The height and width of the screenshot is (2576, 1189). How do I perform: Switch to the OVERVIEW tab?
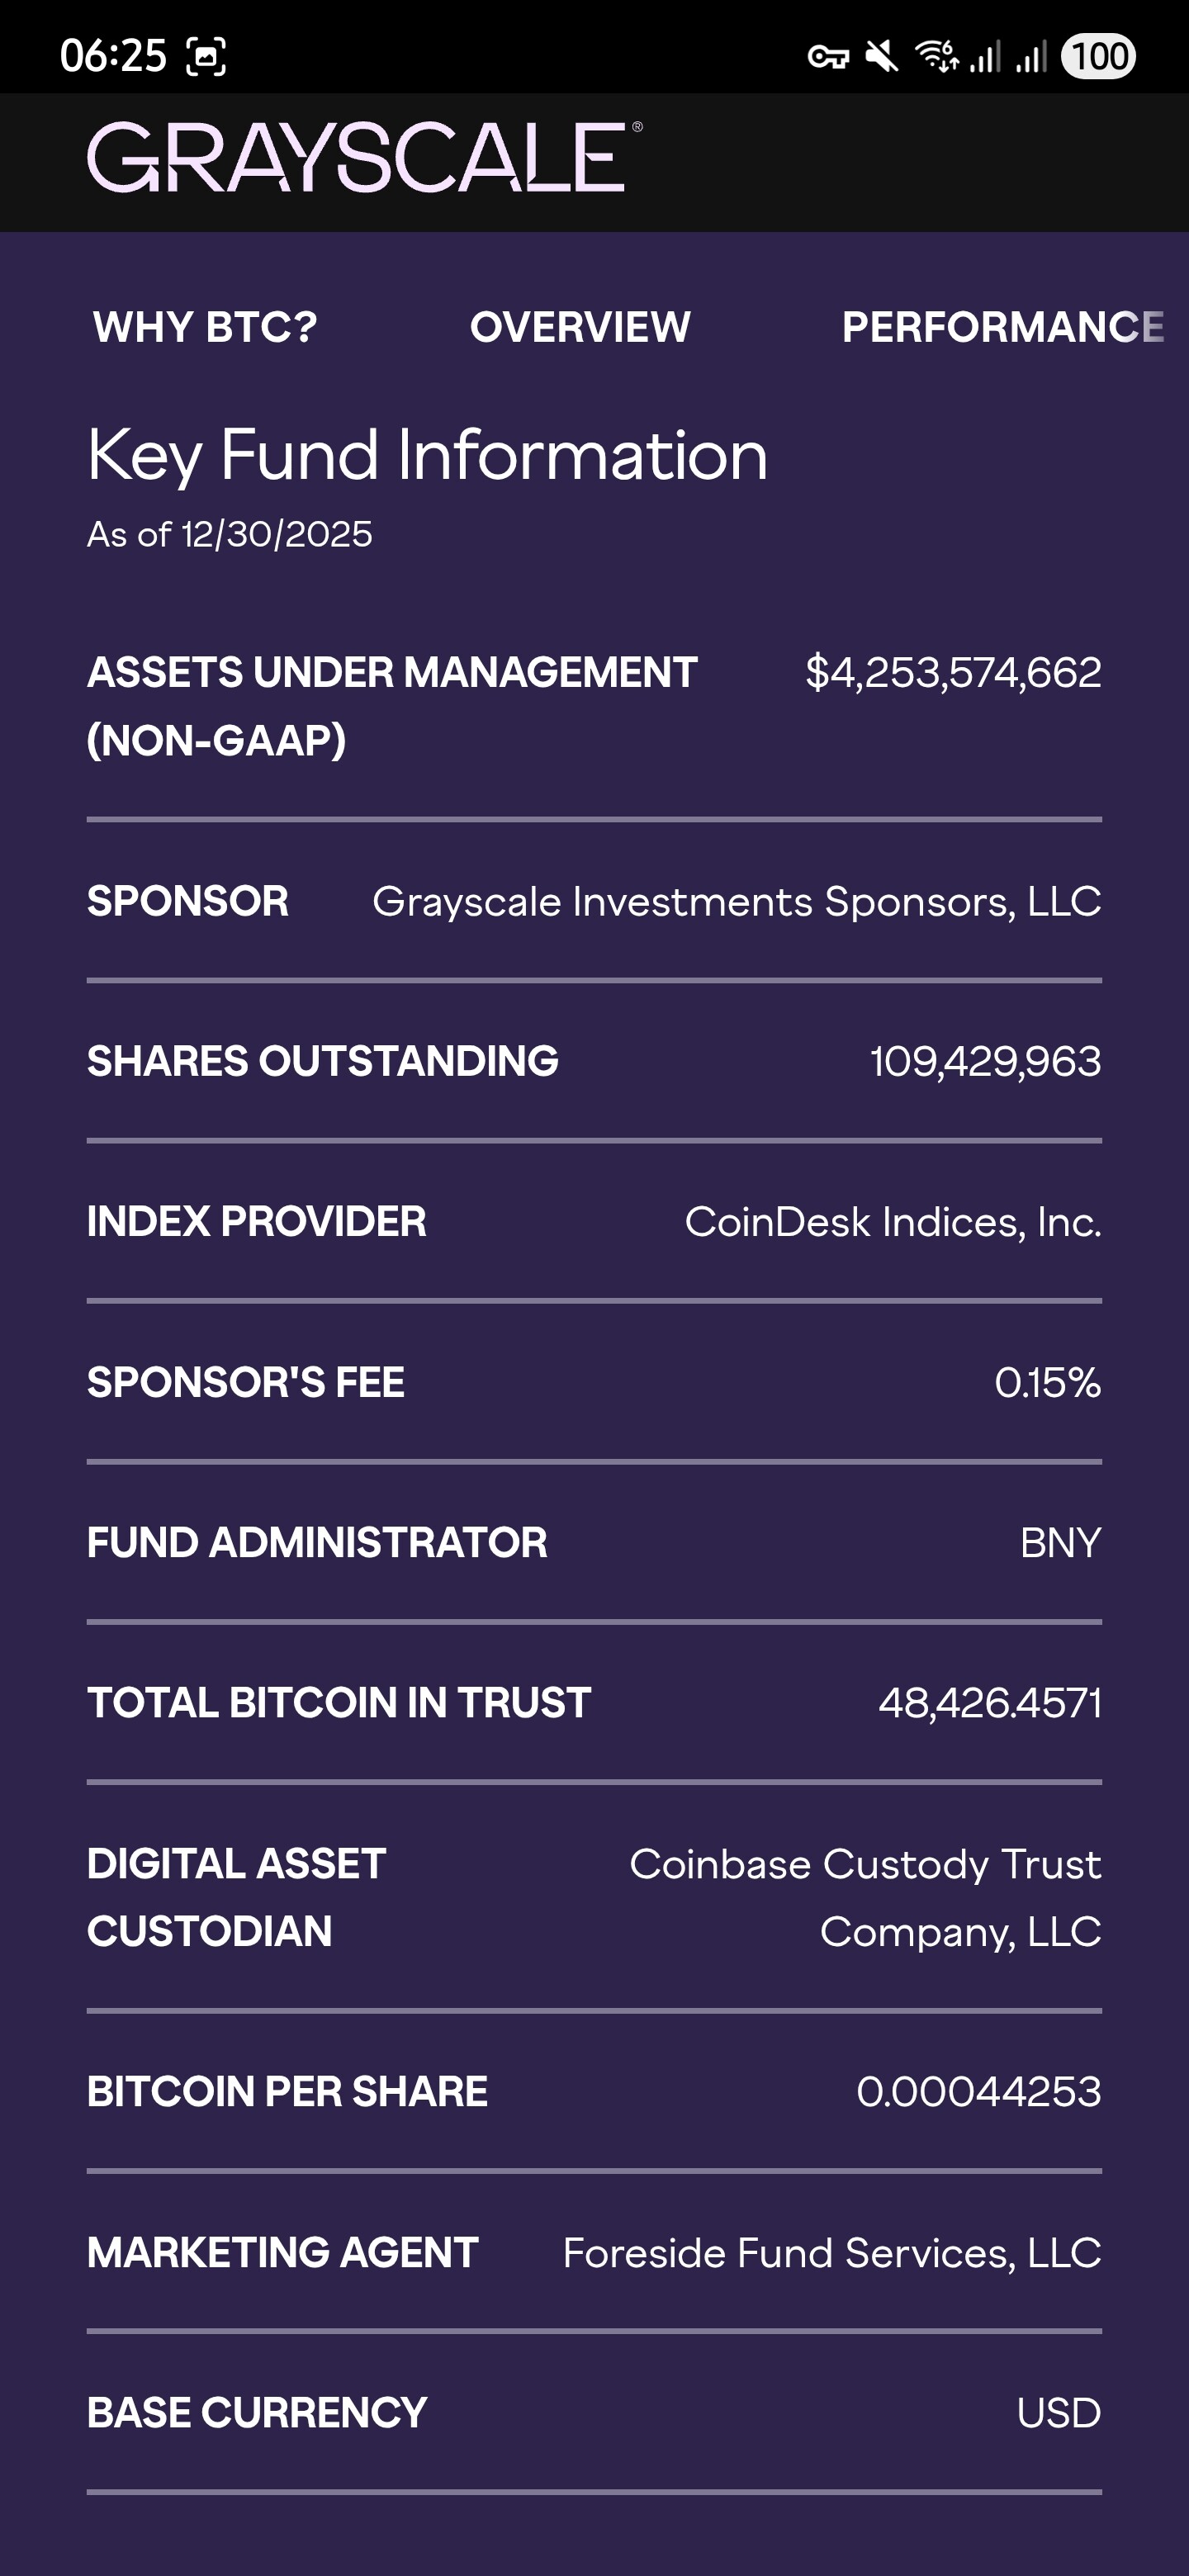[x=580, y=327]
